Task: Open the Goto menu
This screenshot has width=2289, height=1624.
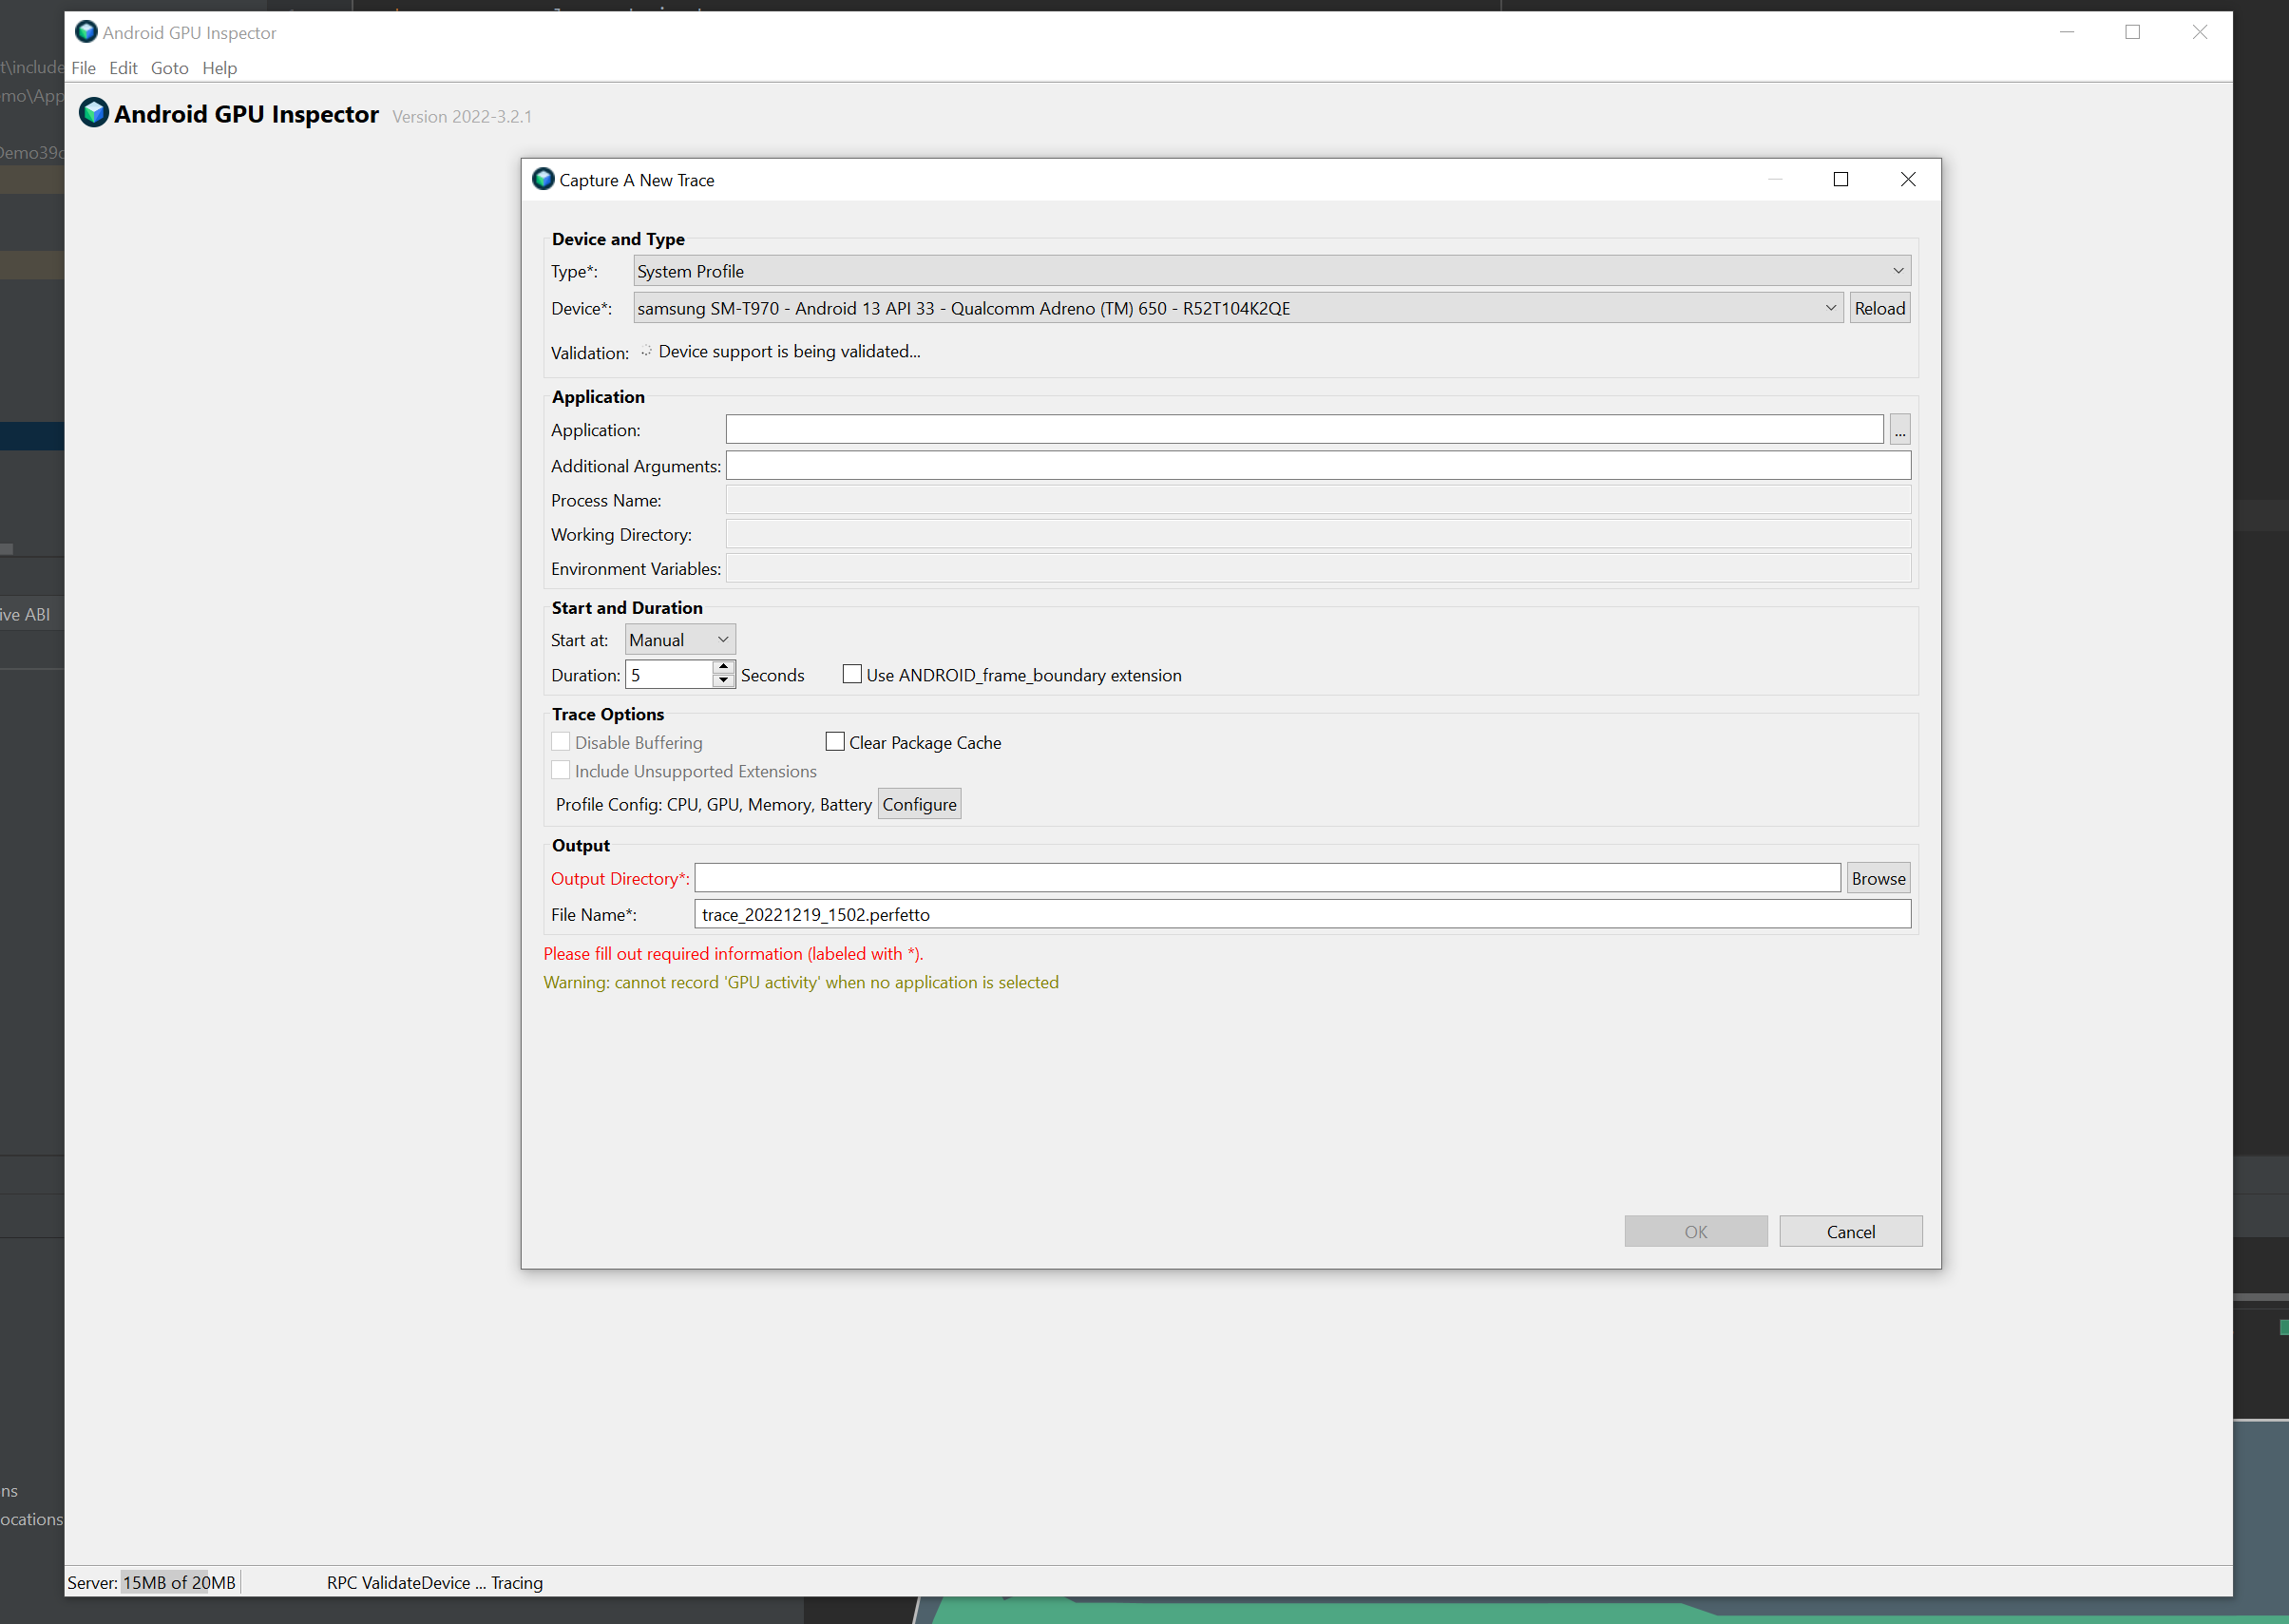Action: click(x=169, y=68)
